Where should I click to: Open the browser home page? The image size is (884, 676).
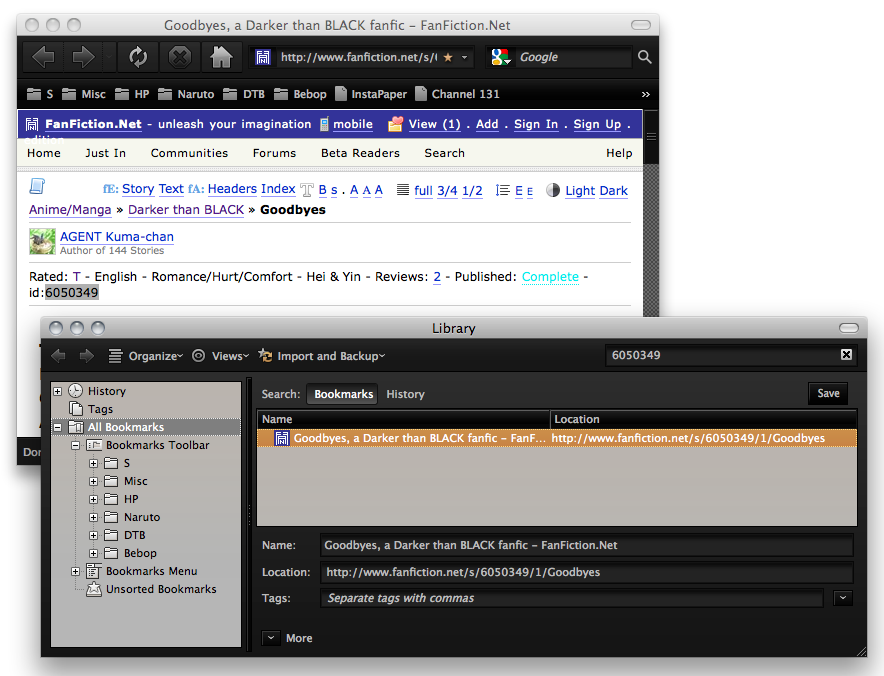click(x=221, y=57)
